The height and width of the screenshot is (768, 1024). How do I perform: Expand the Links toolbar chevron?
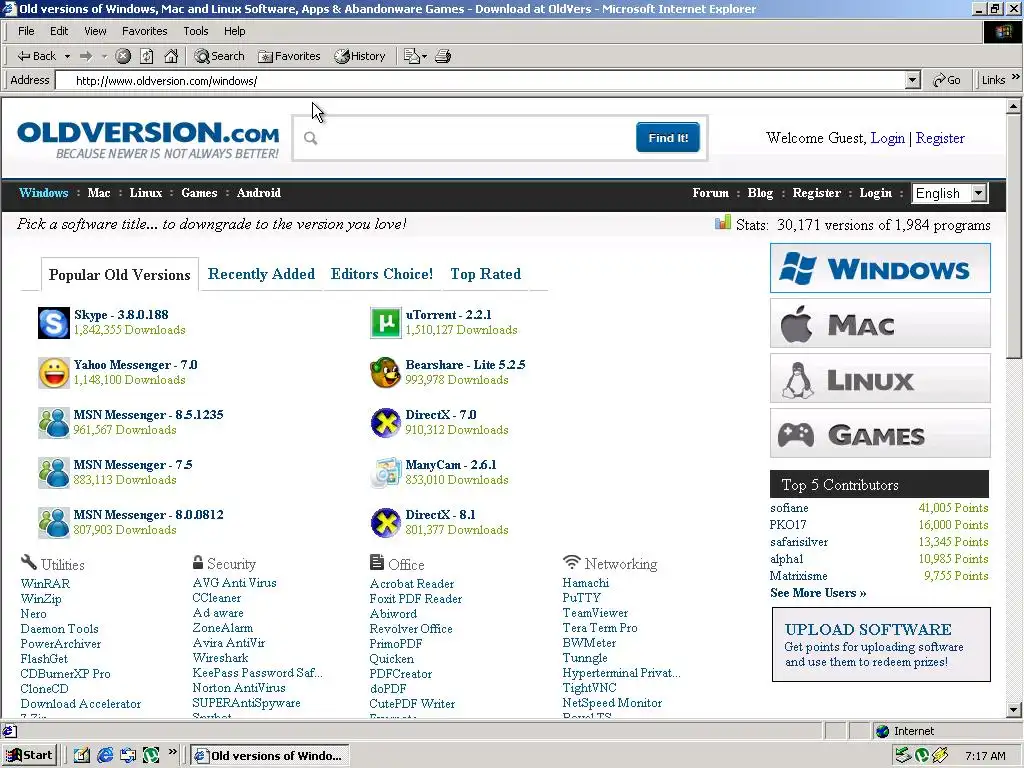point(1016,78)
